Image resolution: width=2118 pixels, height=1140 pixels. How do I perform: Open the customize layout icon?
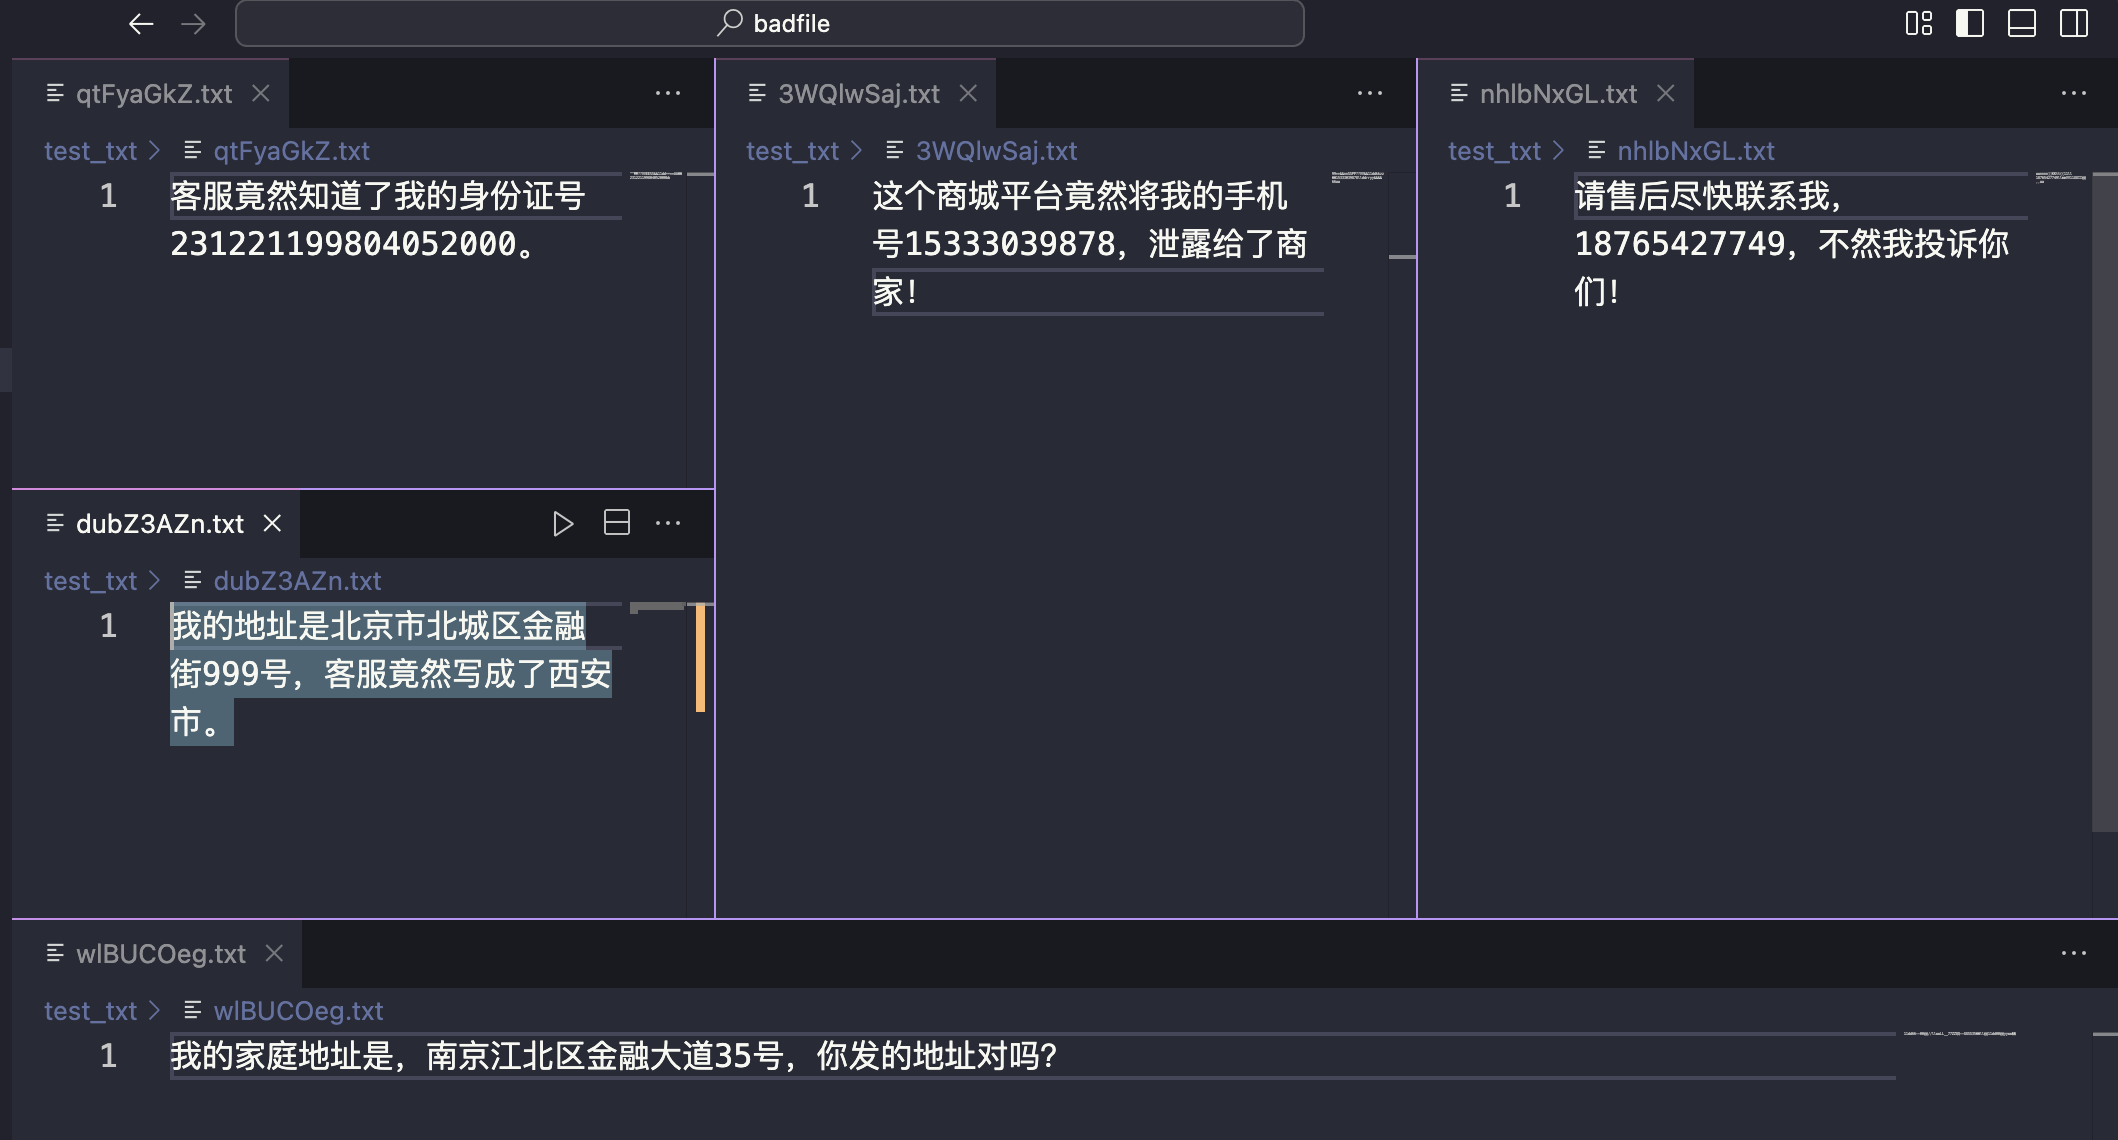click(1918, 23)
